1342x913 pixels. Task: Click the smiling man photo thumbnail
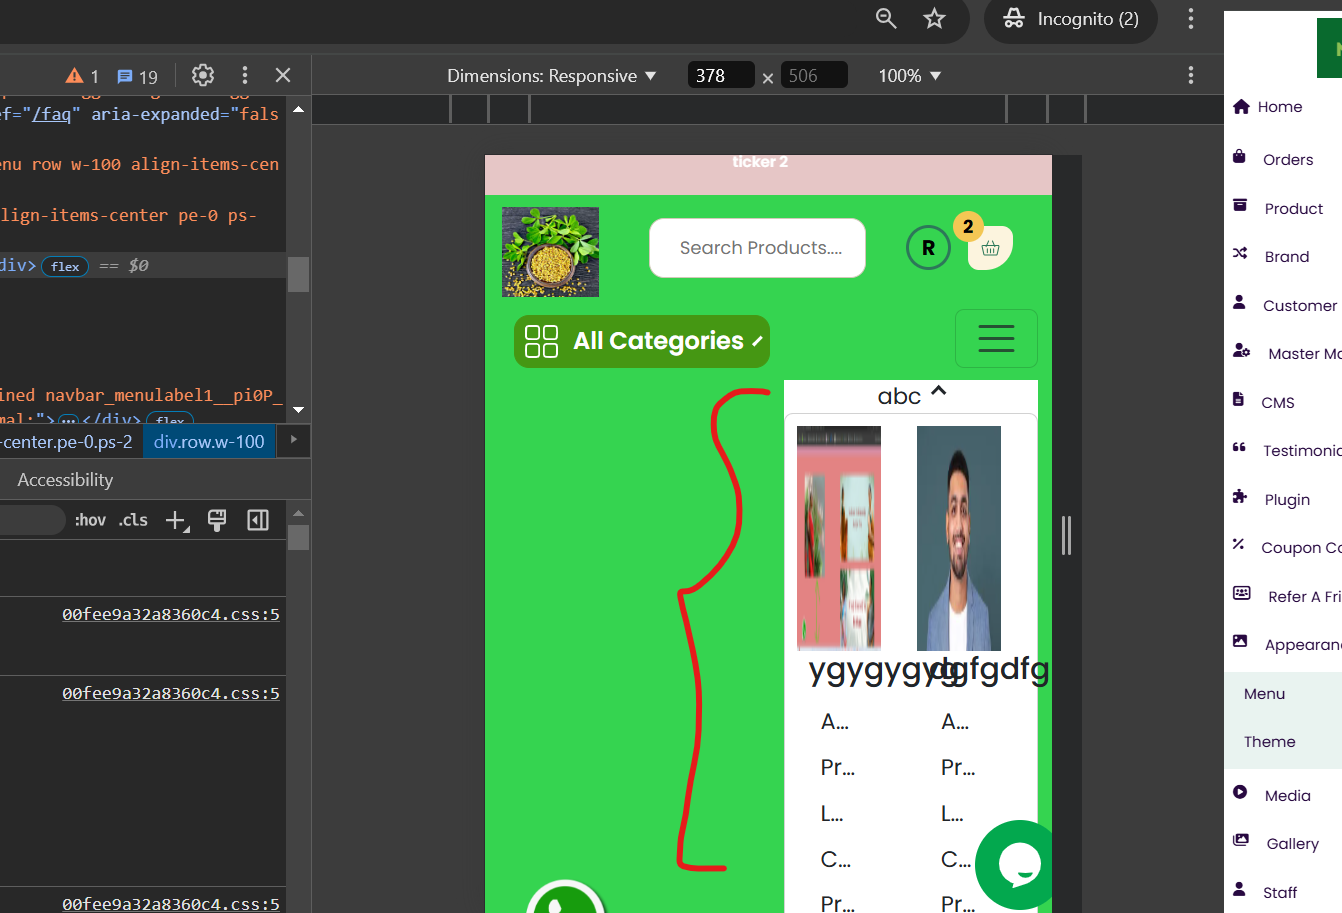[x=959, y=538]
